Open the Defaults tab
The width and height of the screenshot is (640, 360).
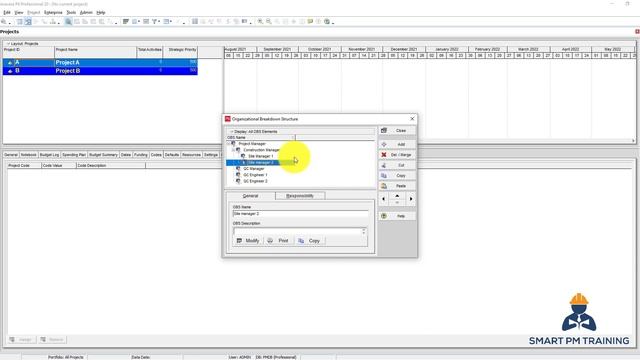[x=172, y=155]
